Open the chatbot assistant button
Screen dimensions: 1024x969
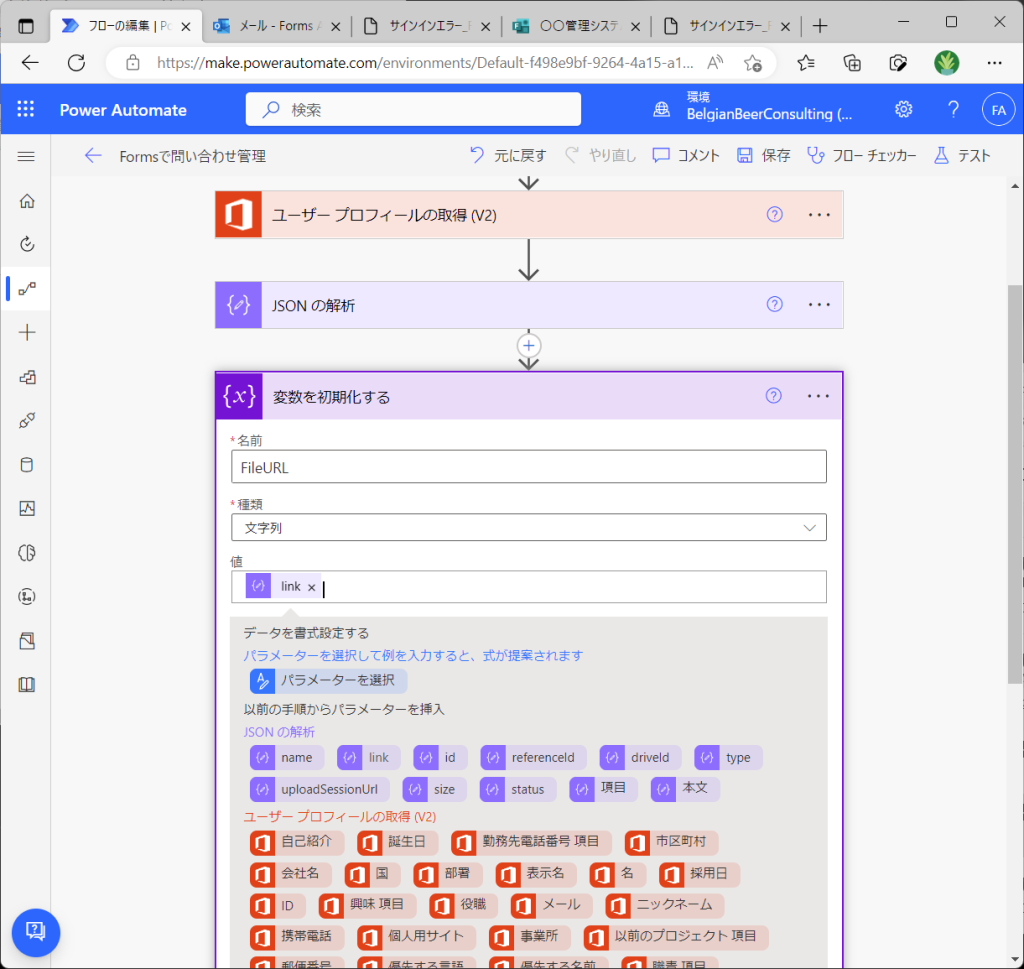[36, 932]
